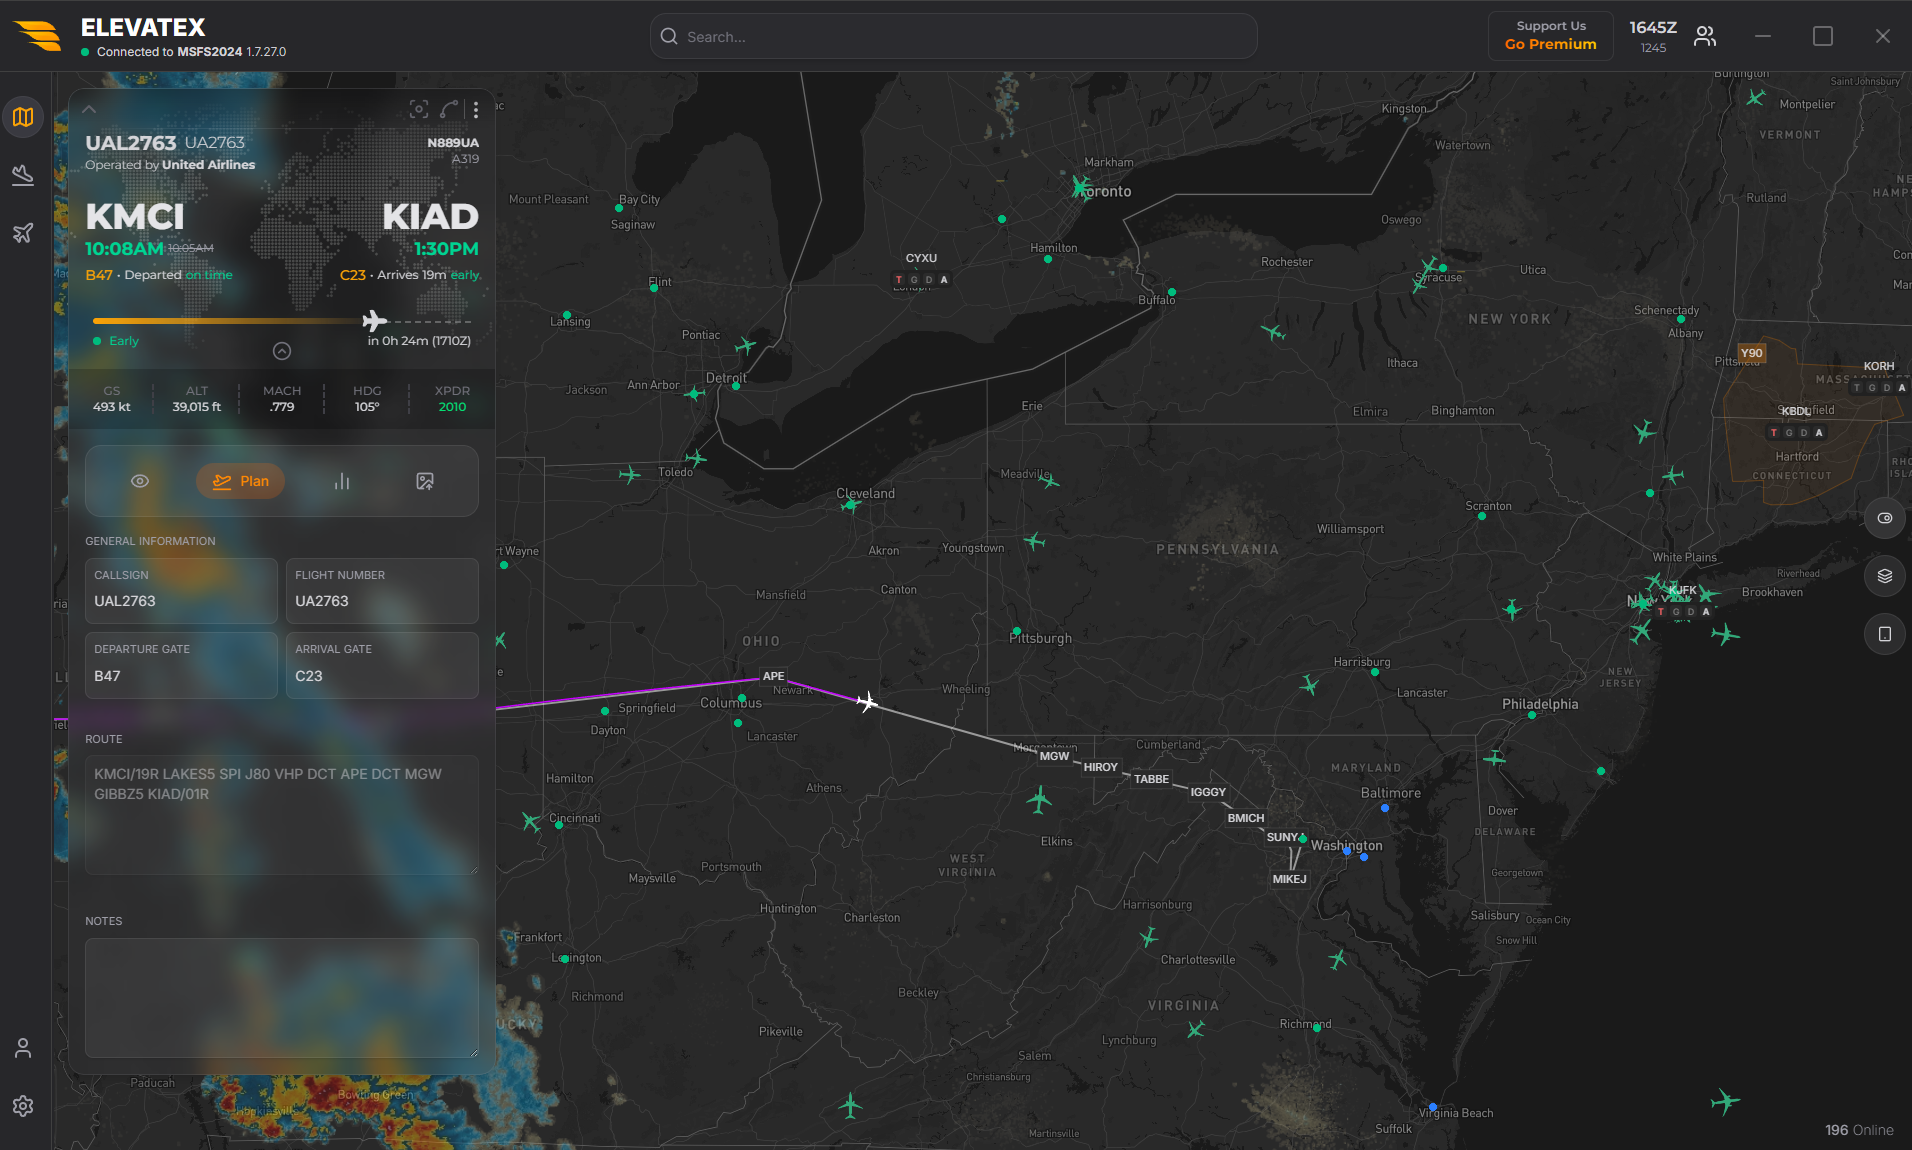Click the CYXU Tower (T) indicator
Screen dimensions: 1912x1150
(899, 280)
